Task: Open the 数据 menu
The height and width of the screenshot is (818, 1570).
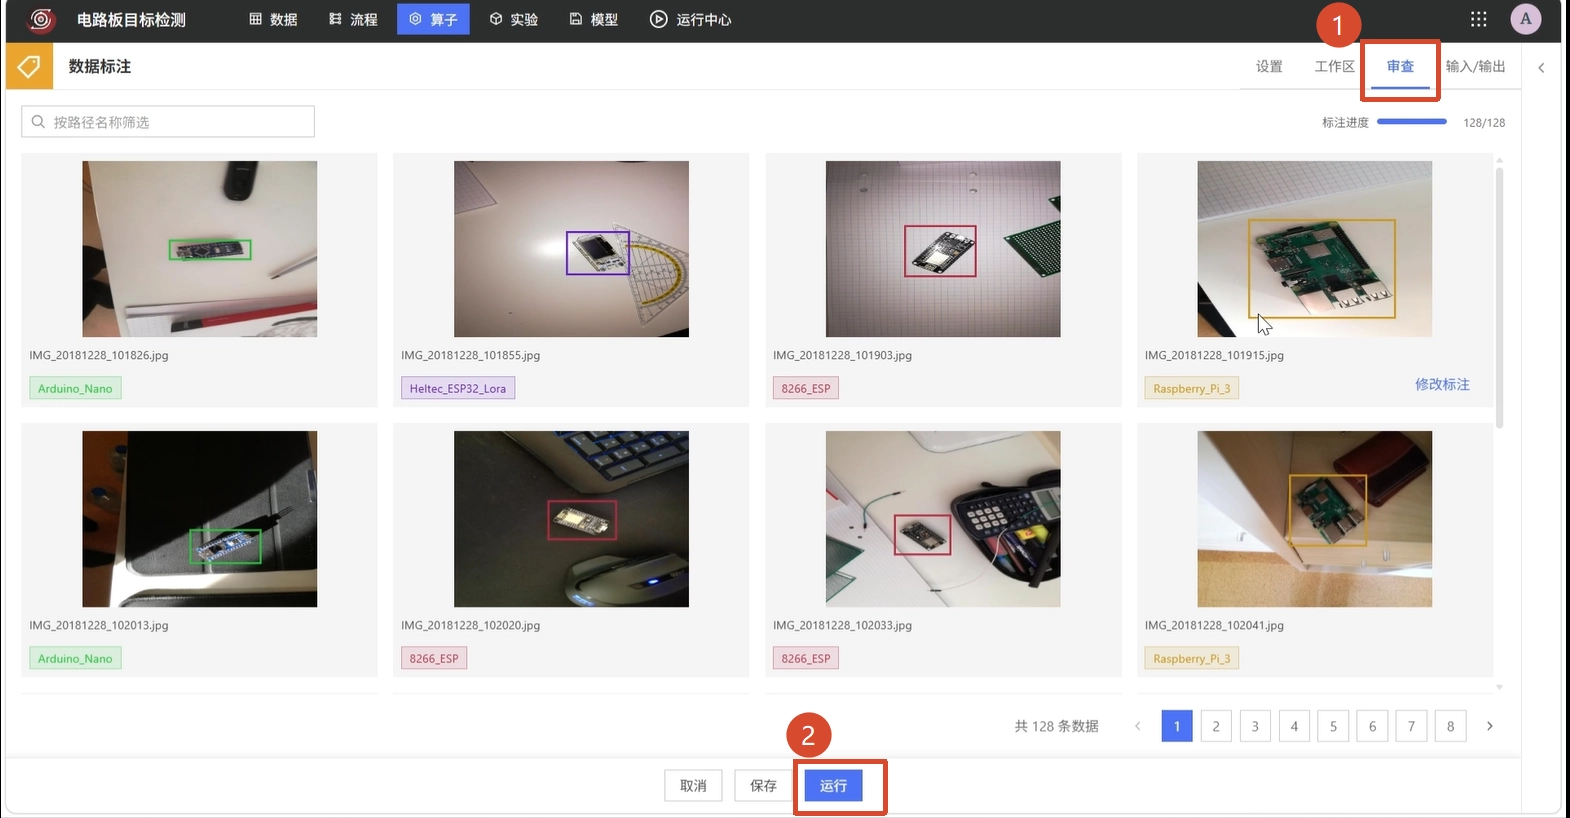Action: coord(273,19)
